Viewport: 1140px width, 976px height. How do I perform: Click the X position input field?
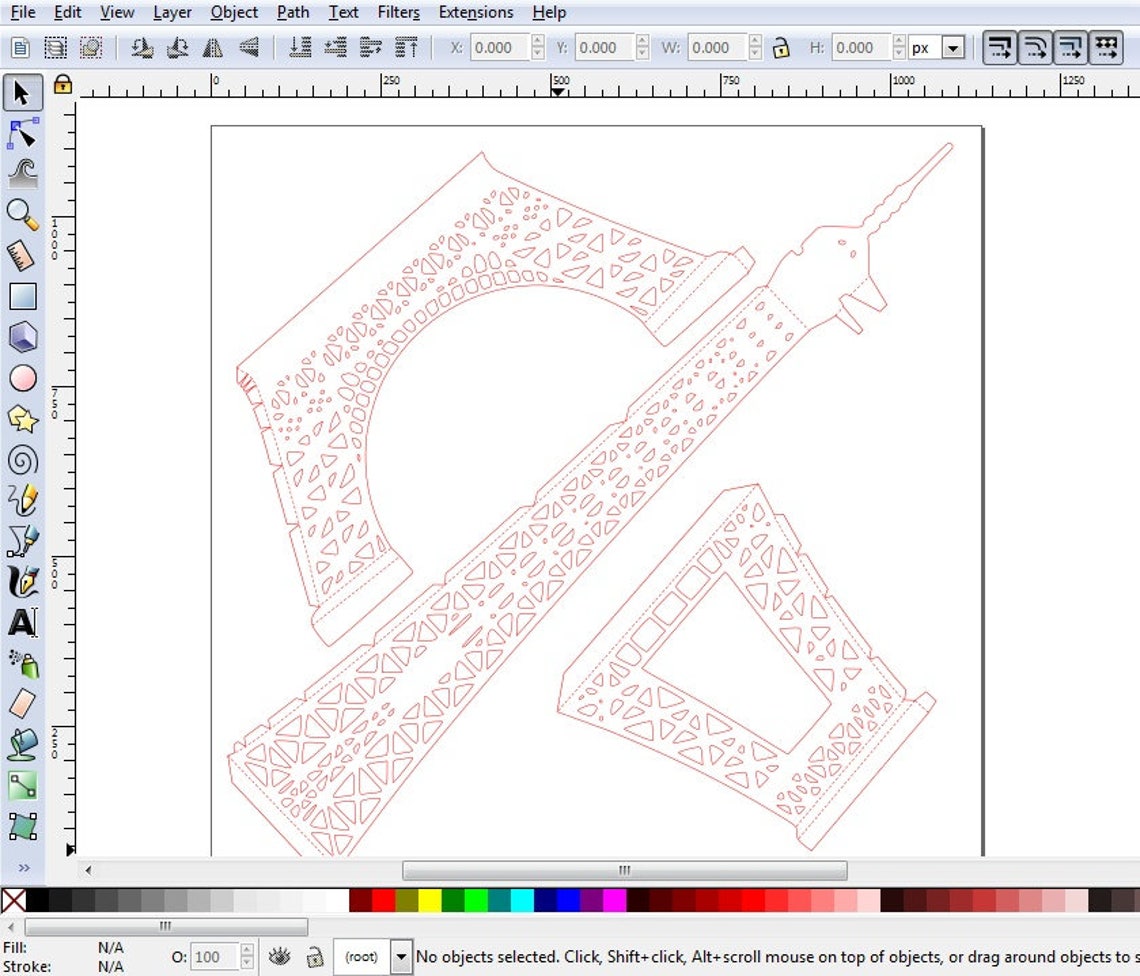point(501,48)
